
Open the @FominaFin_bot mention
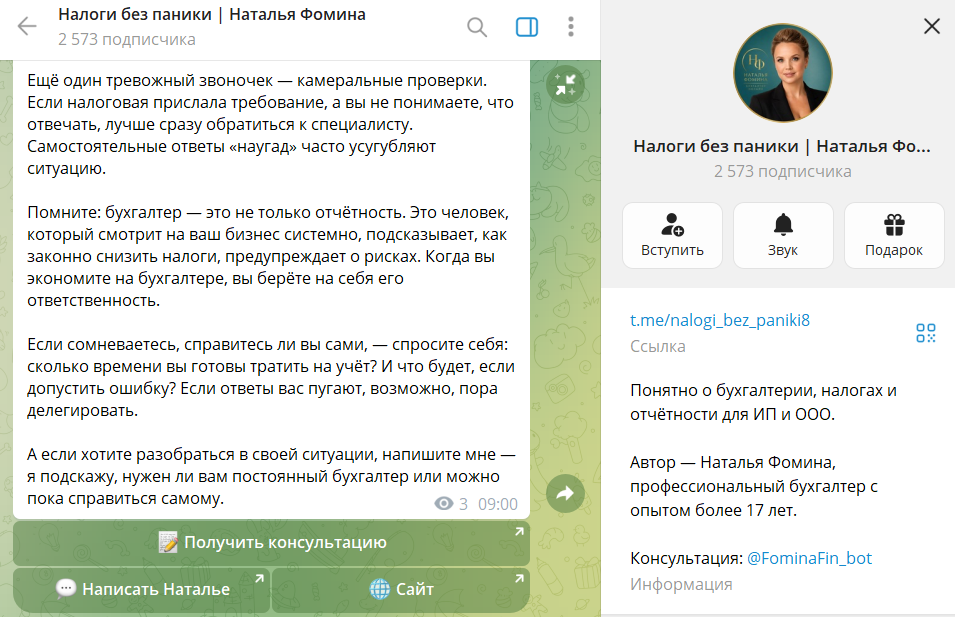[x=809, y=558]
